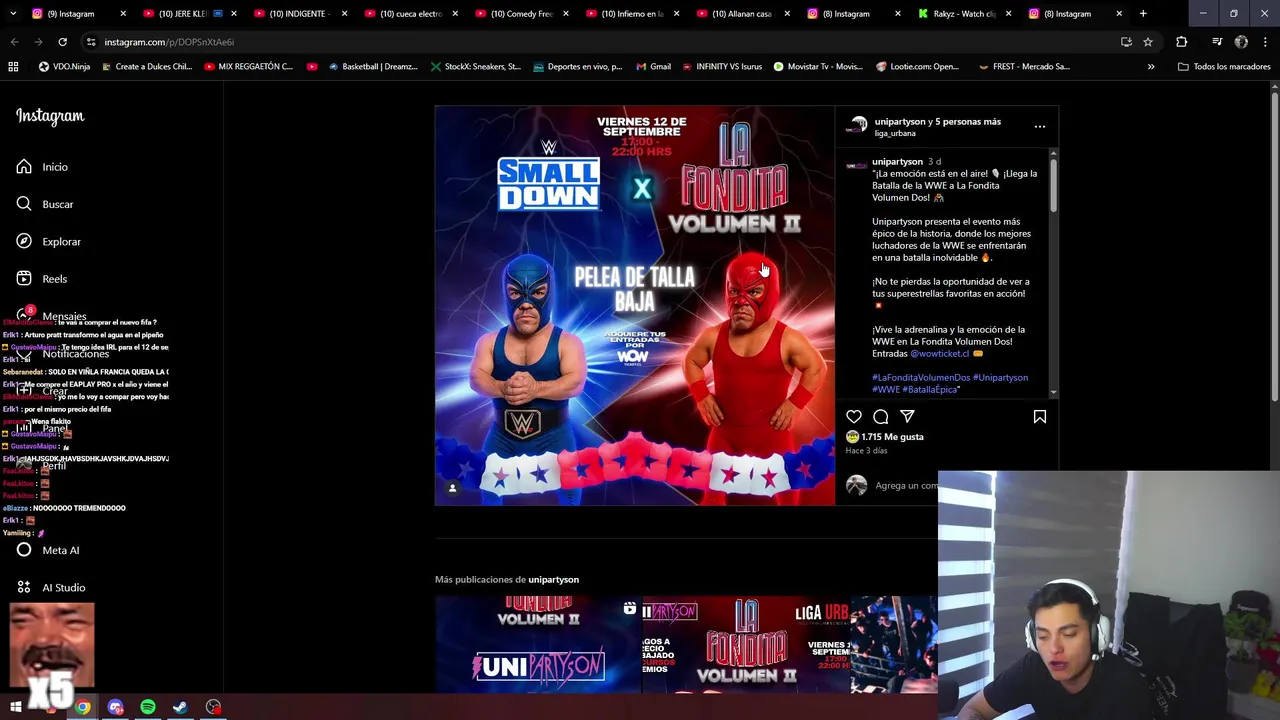Open unipartyson profile from post header
This screenshot has width=1280, height=720.
coord(899,122)
